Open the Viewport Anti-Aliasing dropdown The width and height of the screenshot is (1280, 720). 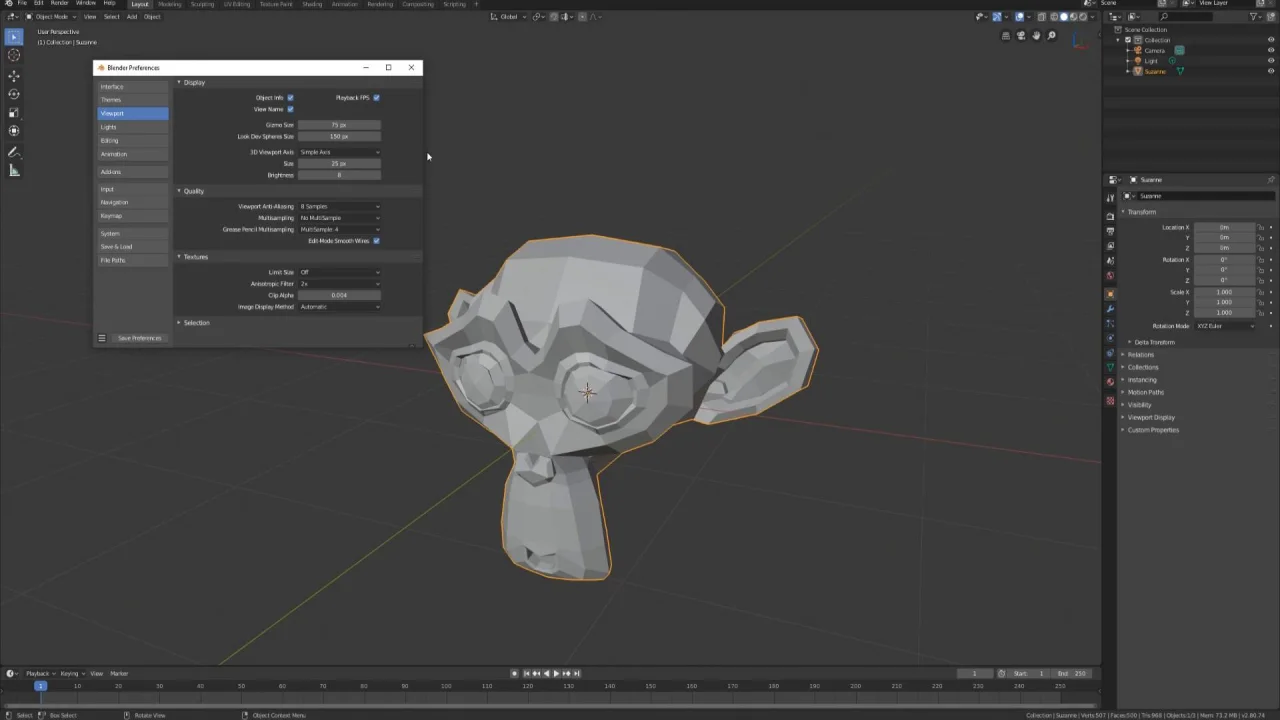(x=339, y=206)
